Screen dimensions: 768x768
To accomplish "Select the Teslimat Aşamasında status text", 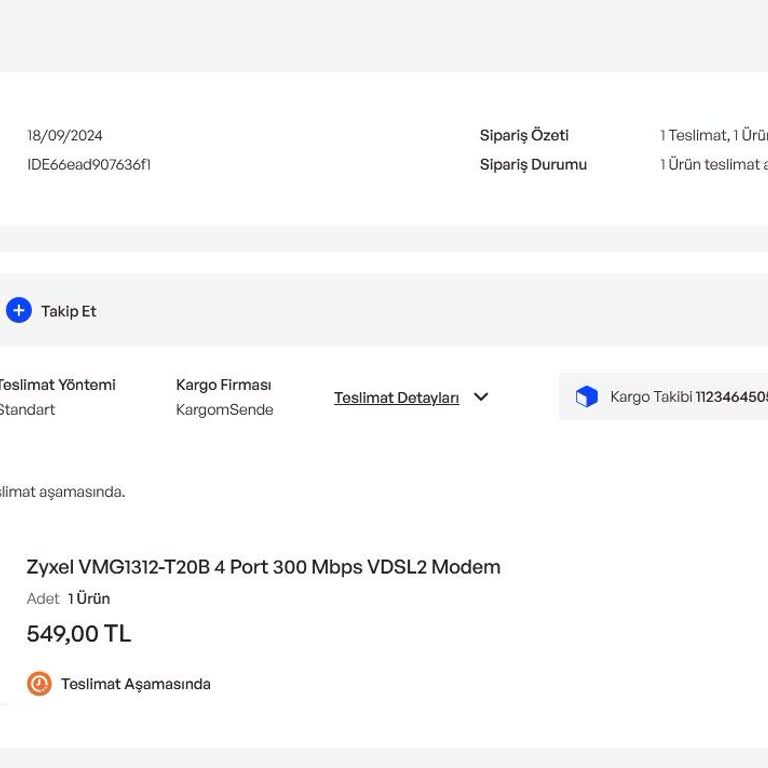I will click(136, 684).
